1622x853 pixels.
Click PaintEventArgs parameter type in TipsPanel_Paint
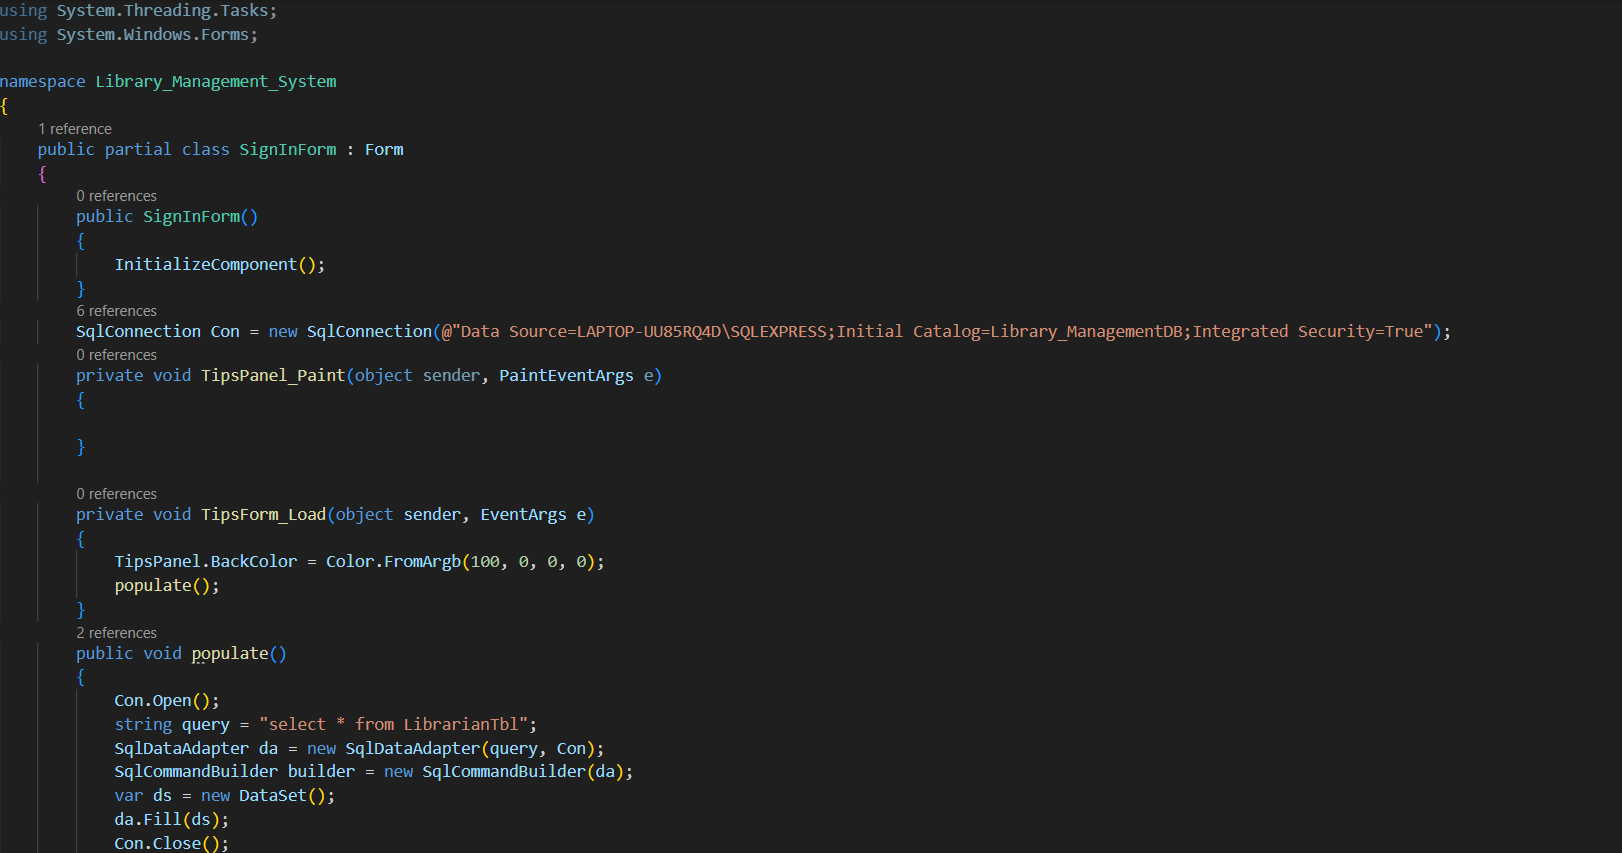point(566,375)
